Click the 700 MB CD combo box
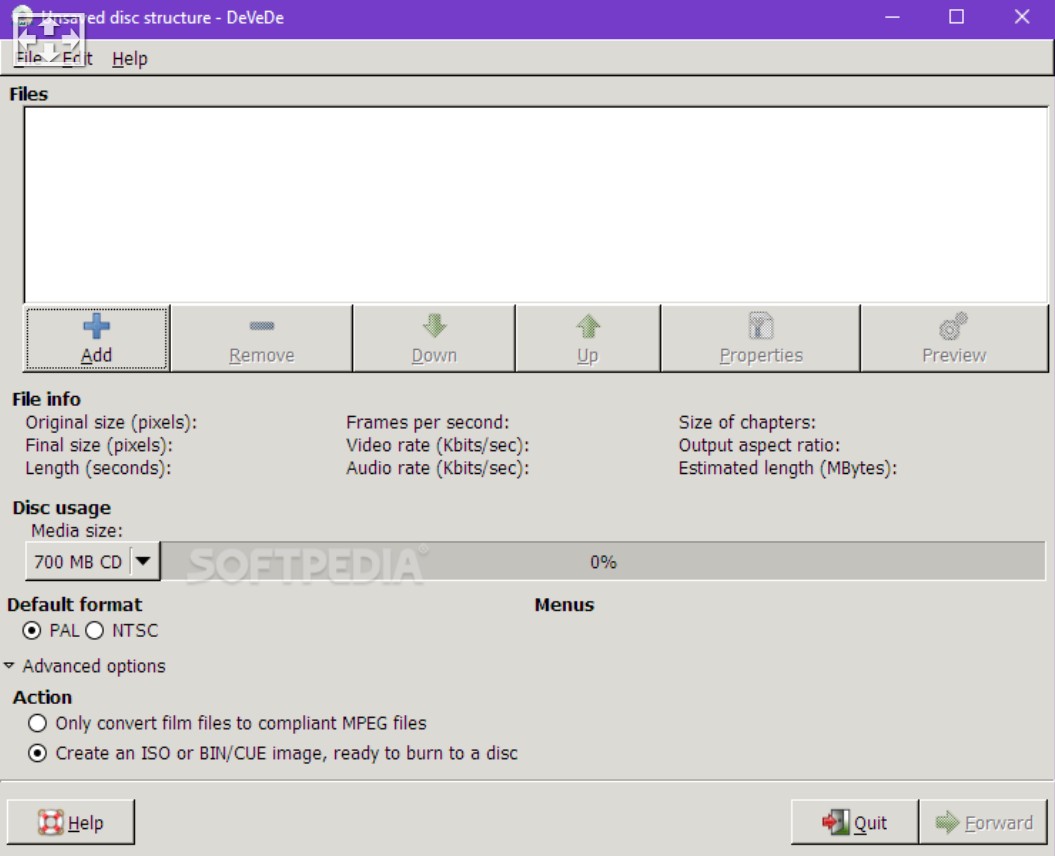The width and height of the screenshot is (1055, 856). point(78,562)
